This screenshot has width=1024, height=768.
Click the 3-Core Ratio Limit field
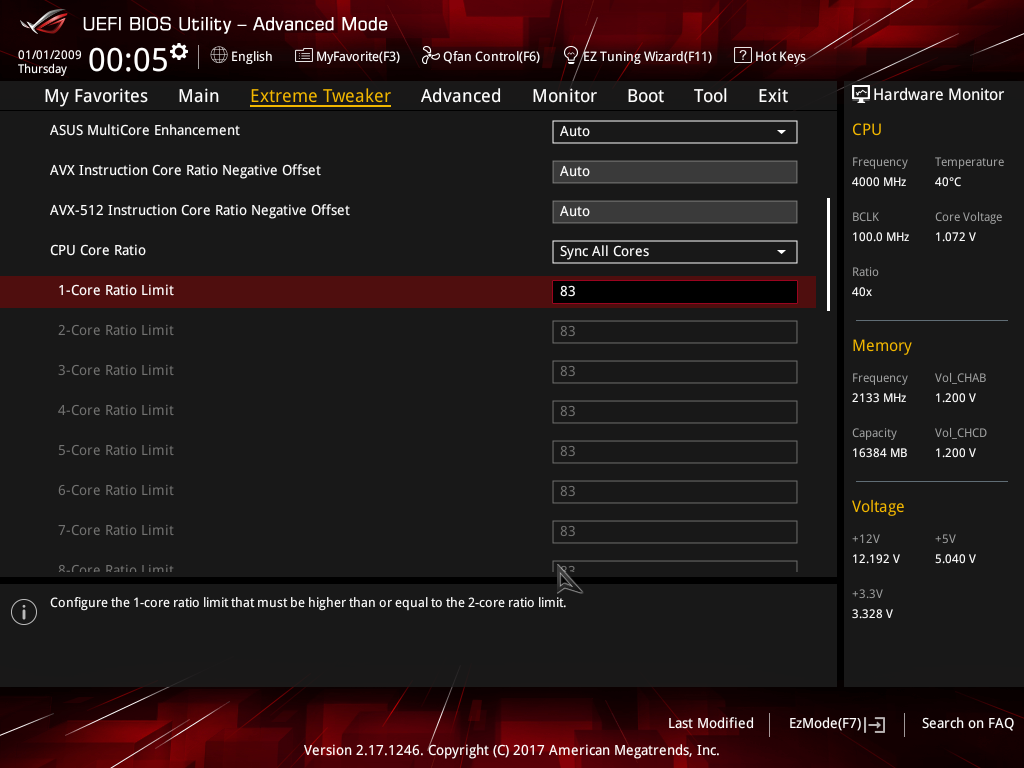675,372
